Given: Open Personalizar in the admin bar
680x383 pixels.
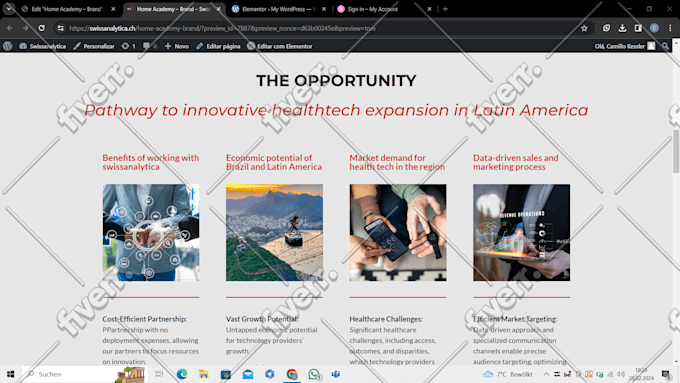Looking at the screenshot, I should 94,46.
